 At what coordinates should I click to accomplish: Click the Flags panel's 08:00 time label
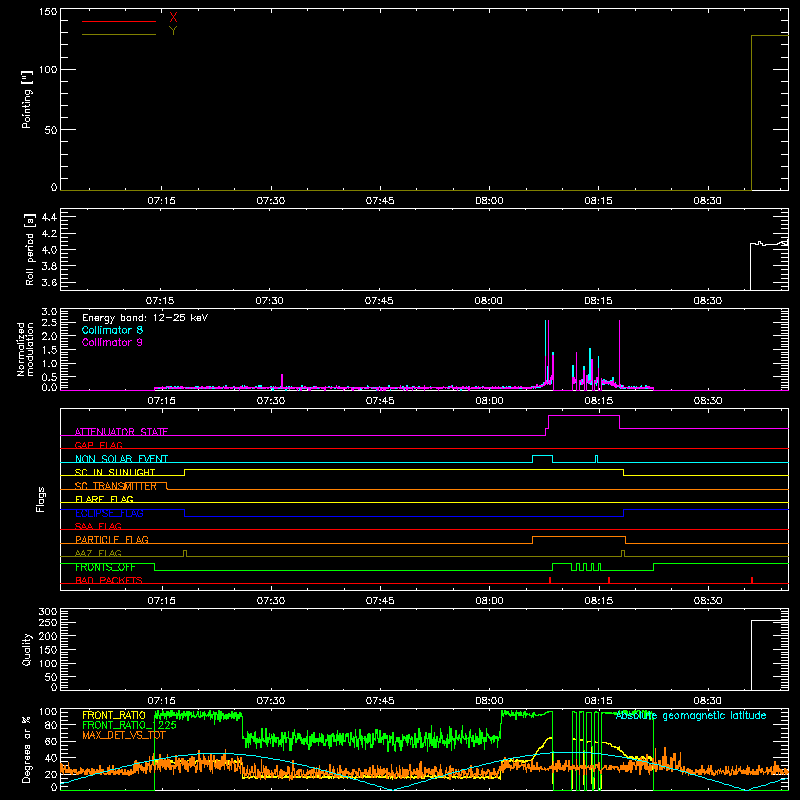489,601
